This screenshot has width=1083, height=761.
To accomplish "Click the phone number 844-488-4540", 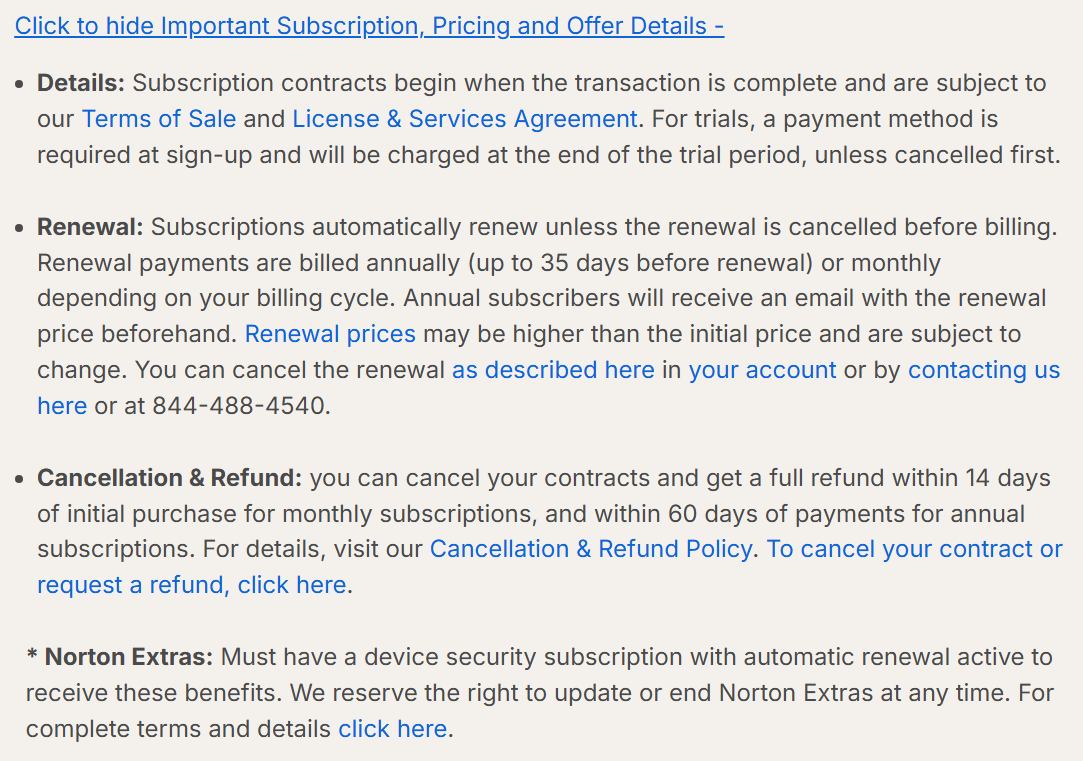I will [240, 406].
